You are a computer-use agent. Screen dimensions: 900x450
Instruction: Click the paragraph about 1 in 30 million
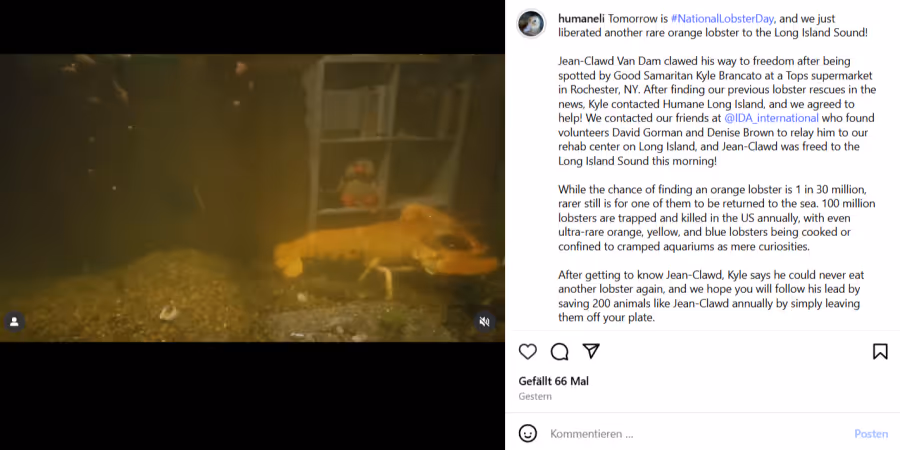(717, 218)
